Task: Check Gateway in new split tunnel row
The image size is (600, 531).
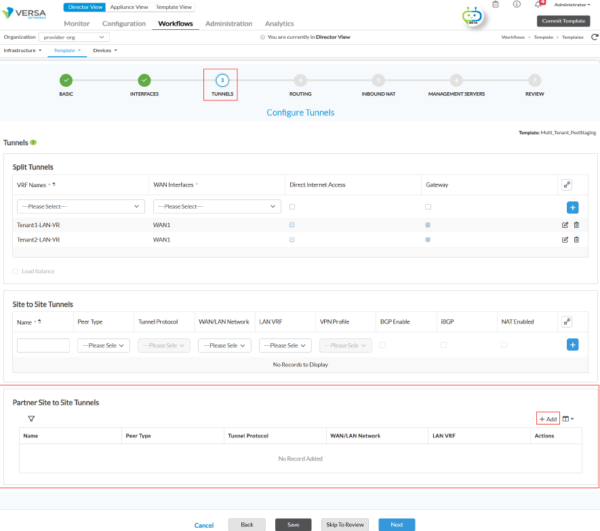Action: coord(428,207)
